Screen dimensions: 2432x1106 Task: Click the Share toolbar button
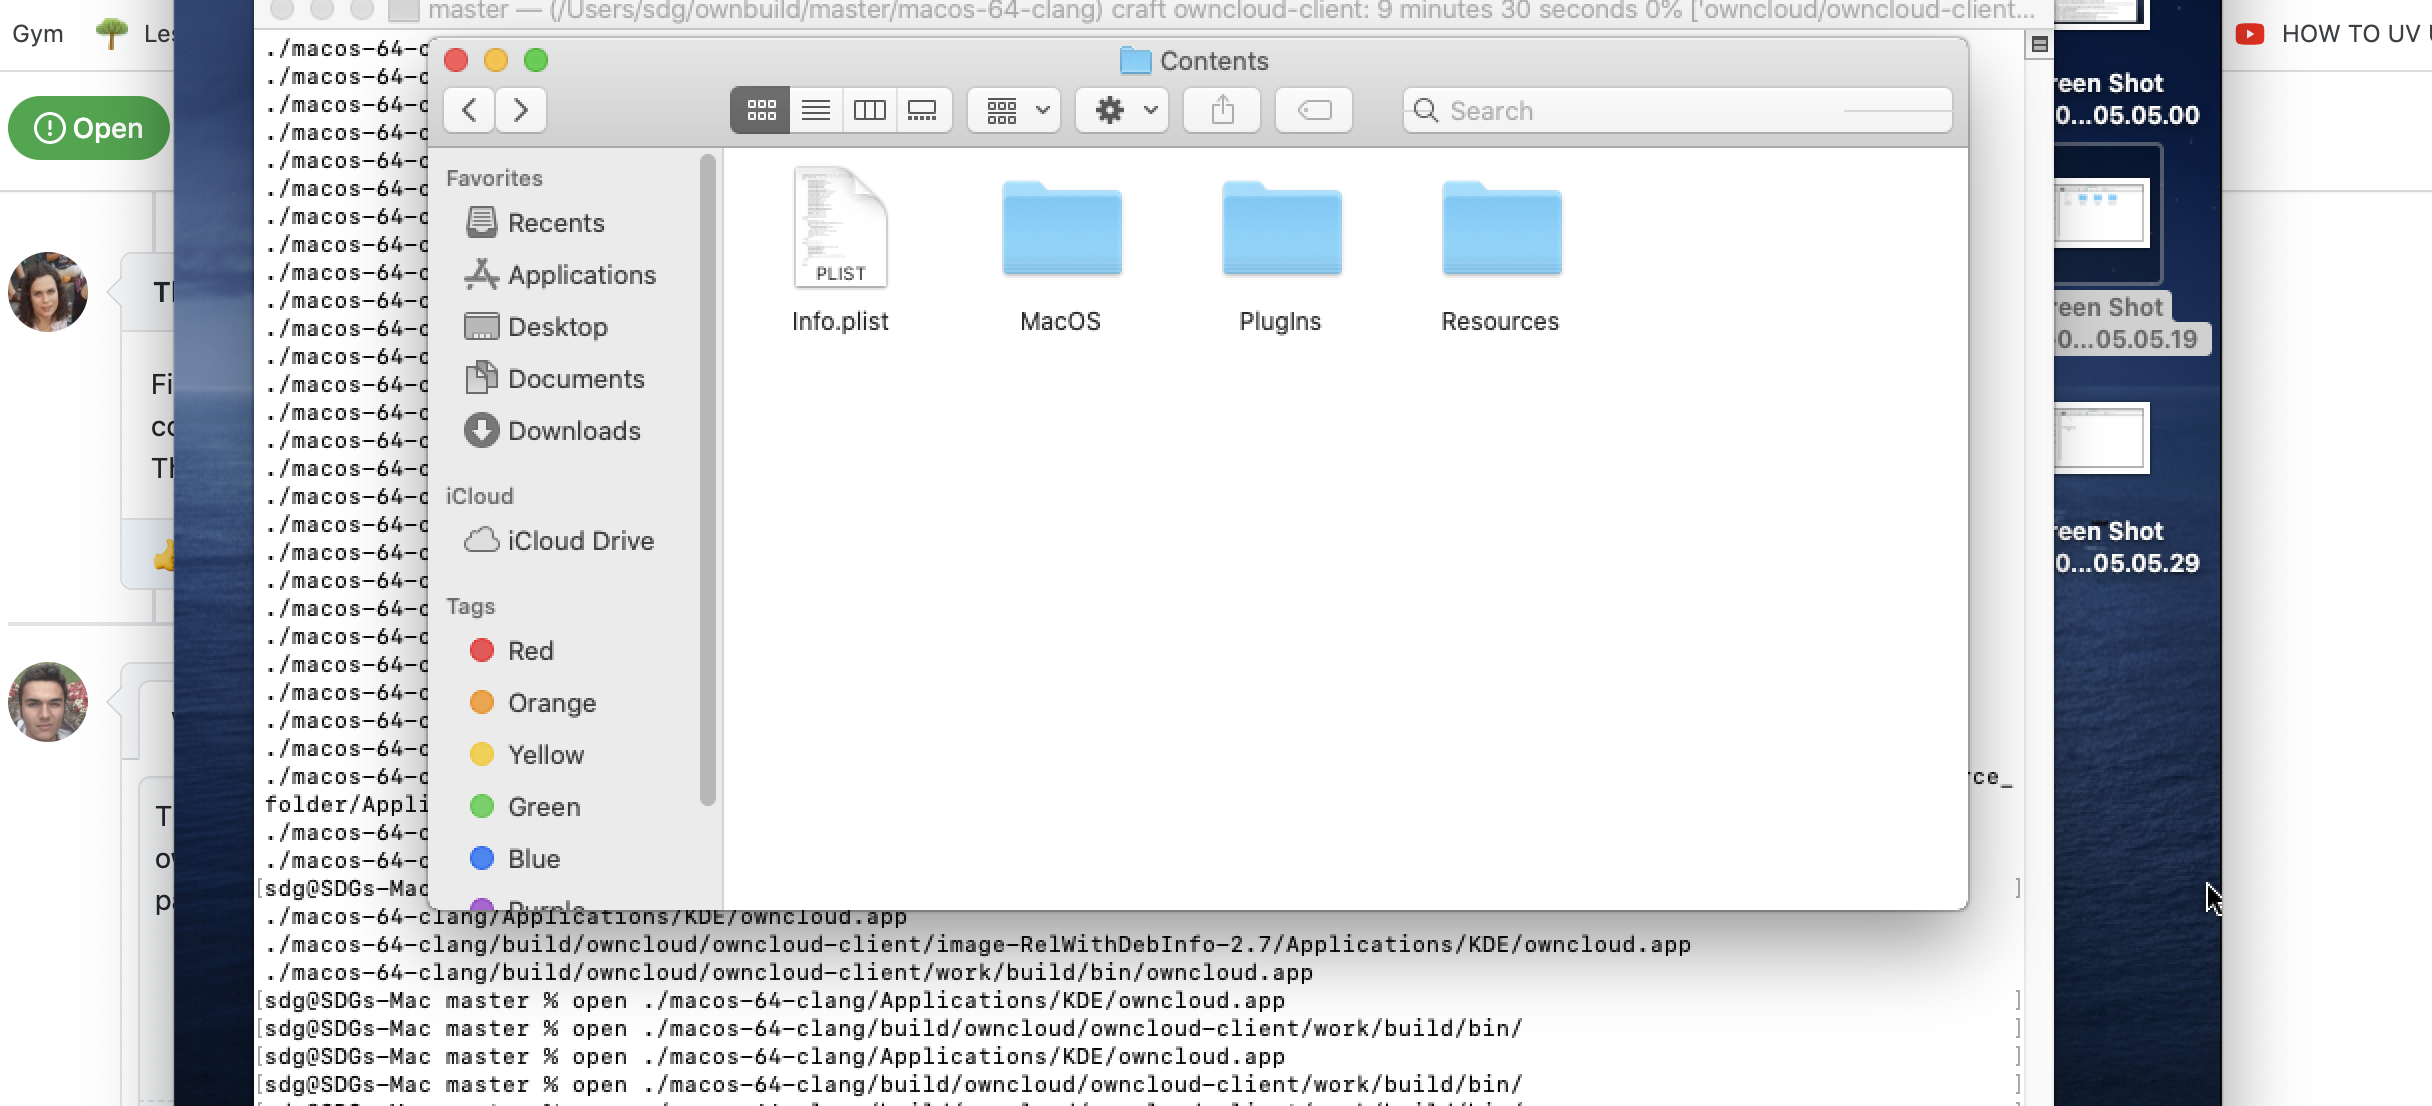click(x=1222, y=110)
